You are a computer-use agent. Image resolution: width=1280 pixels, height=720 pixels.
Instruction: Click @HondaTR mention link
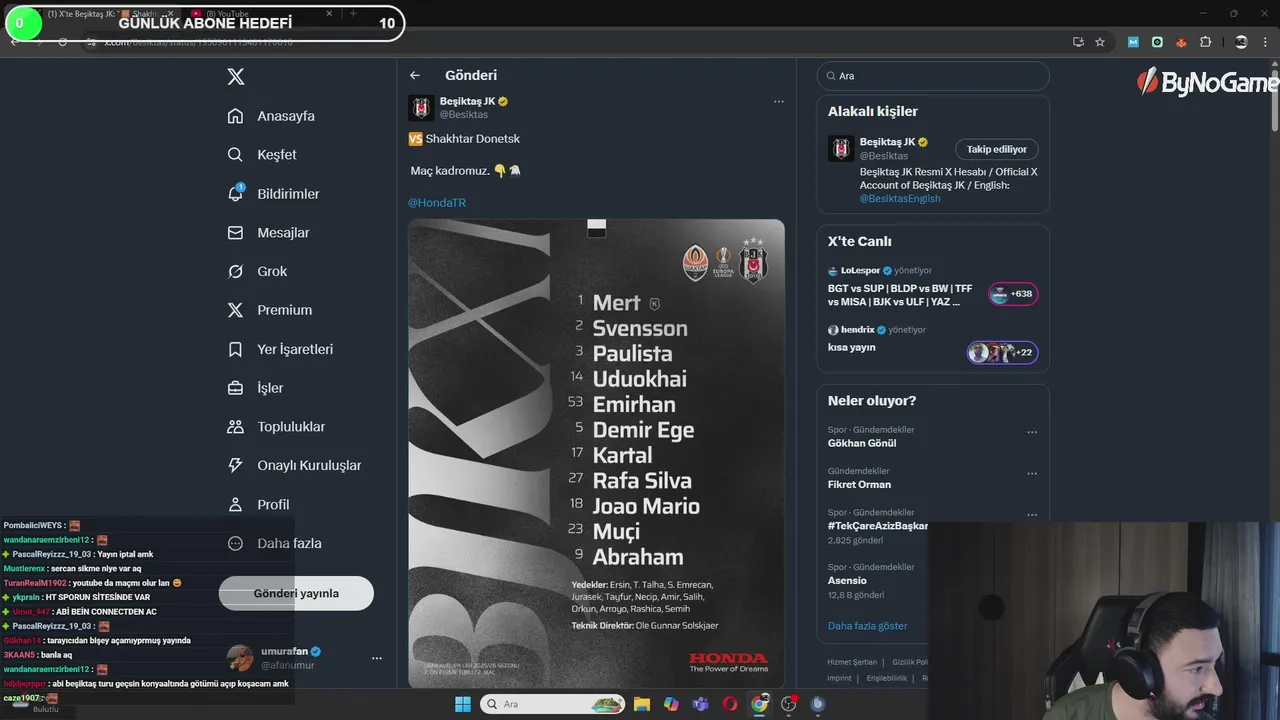(x=437, y=203)
